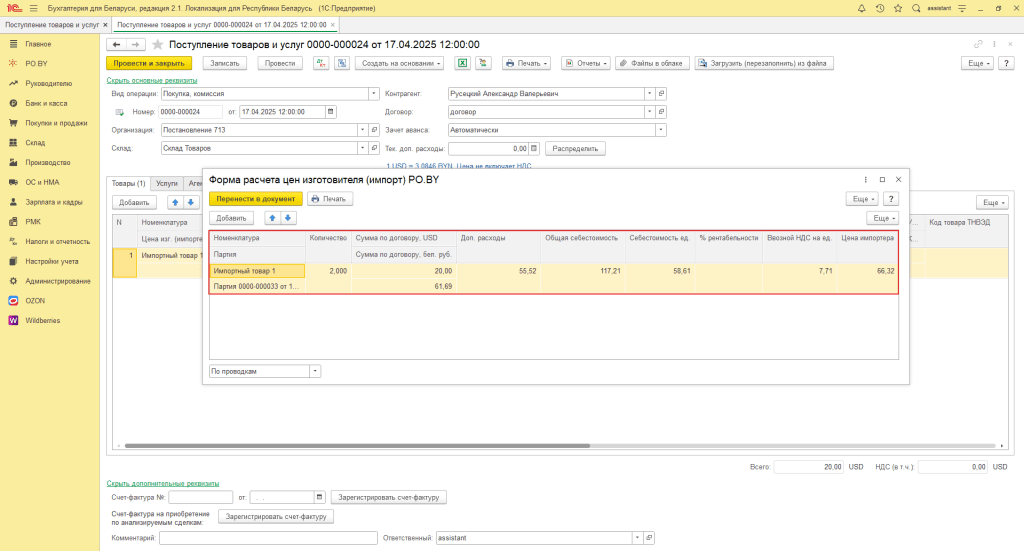The height and width of the screenshot is (551, 1024).
Task: Click the Провести и закрыть button
Action: point(149,63)
